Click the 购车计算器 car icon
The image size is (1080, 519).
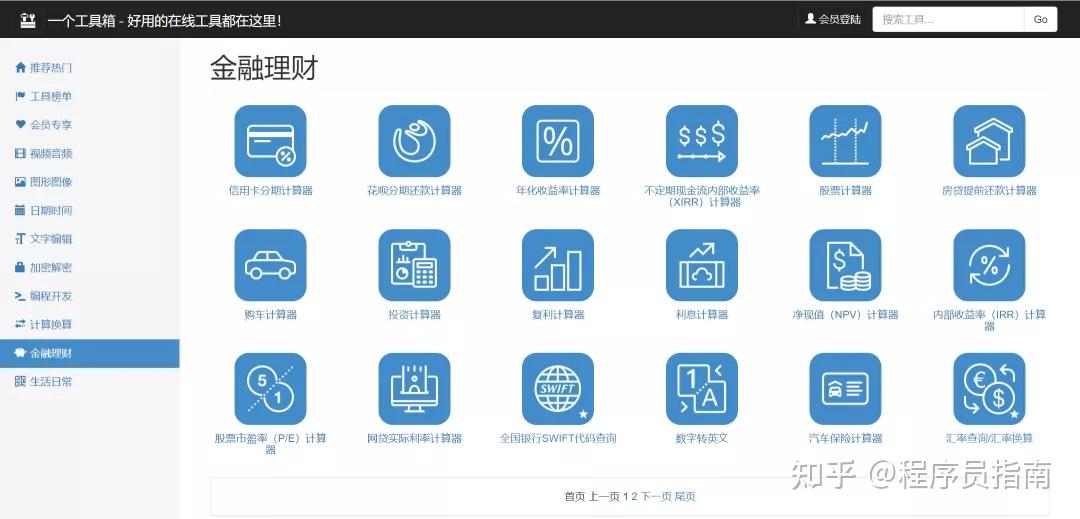pyautogui.click(x=270, y=265)
